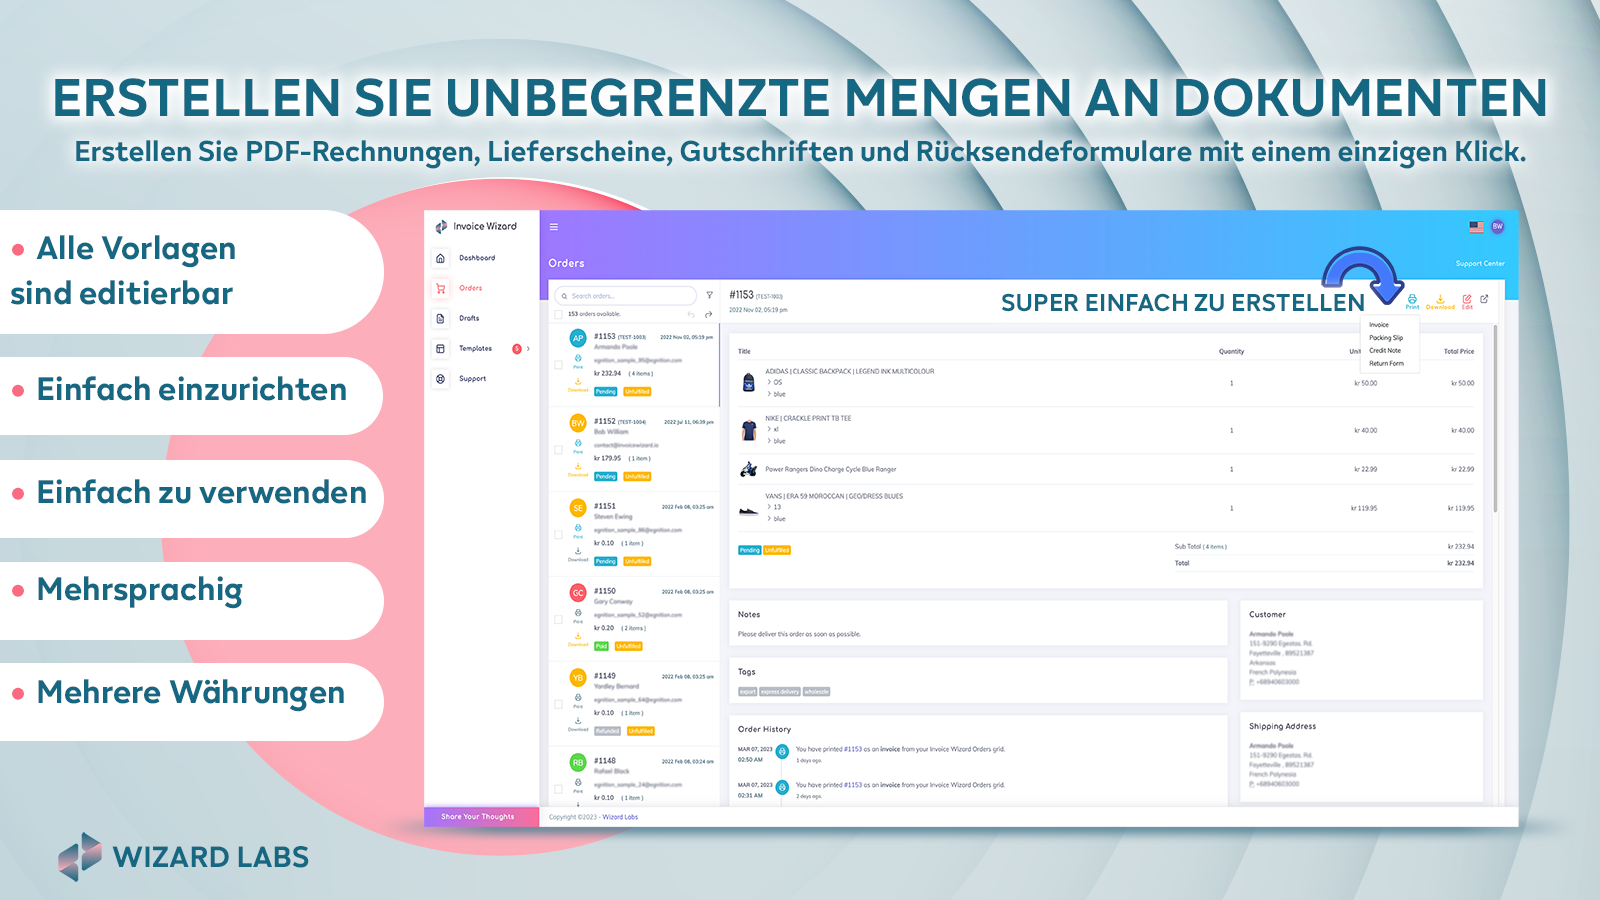This screenshot has width=1600, height=900.
Task: Click the express delivery tag
Action: click(x=780, y=691)
